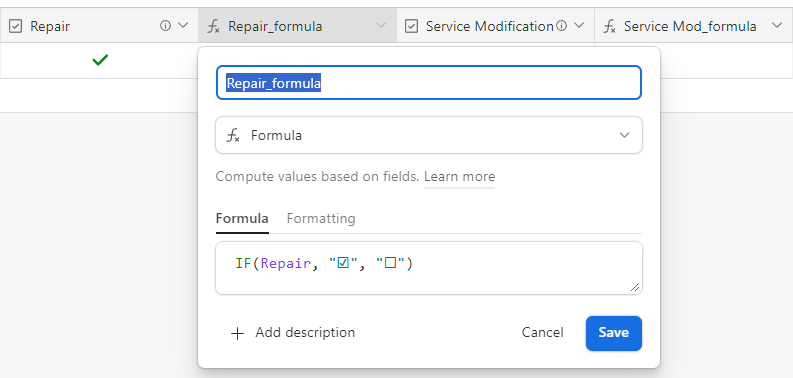The height and width of the screenshot is (378, 793).
Task: Click the info icon beside Service Modification
Action: (x=561, y=26)
